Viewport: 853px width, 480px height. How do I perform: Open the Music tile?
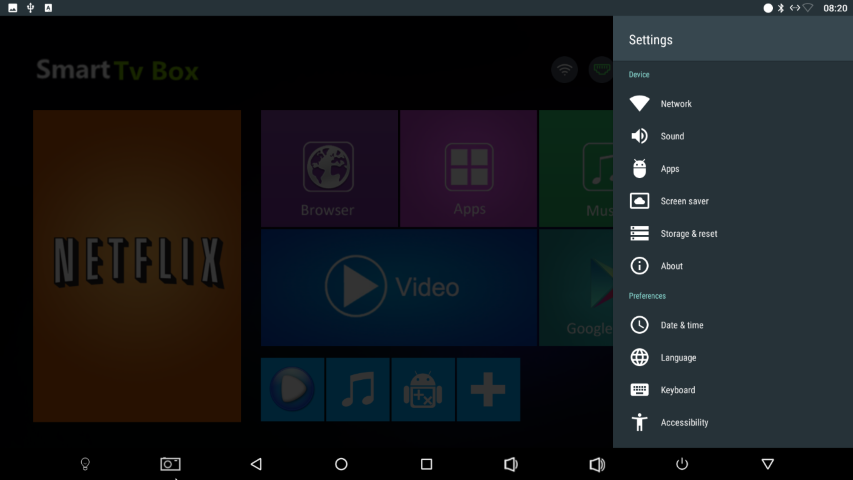click(576, 169)
